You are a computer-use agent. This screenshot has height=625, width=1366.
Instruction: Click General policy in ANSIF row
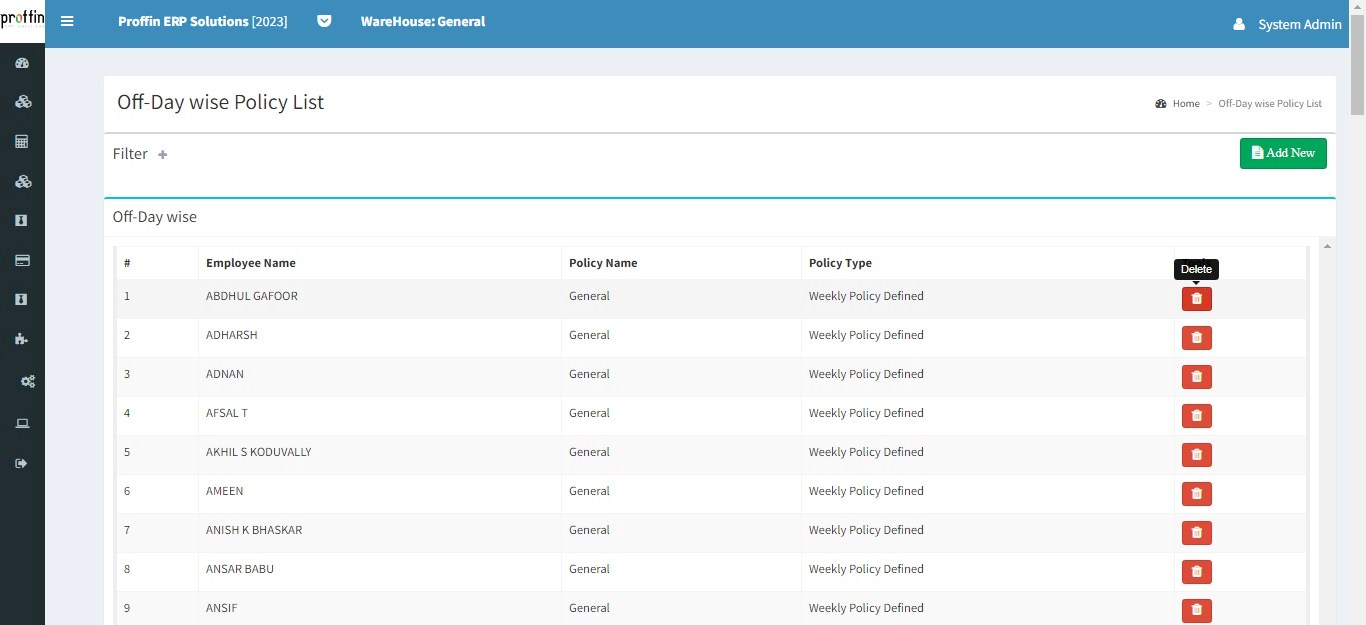coord(590,608)
